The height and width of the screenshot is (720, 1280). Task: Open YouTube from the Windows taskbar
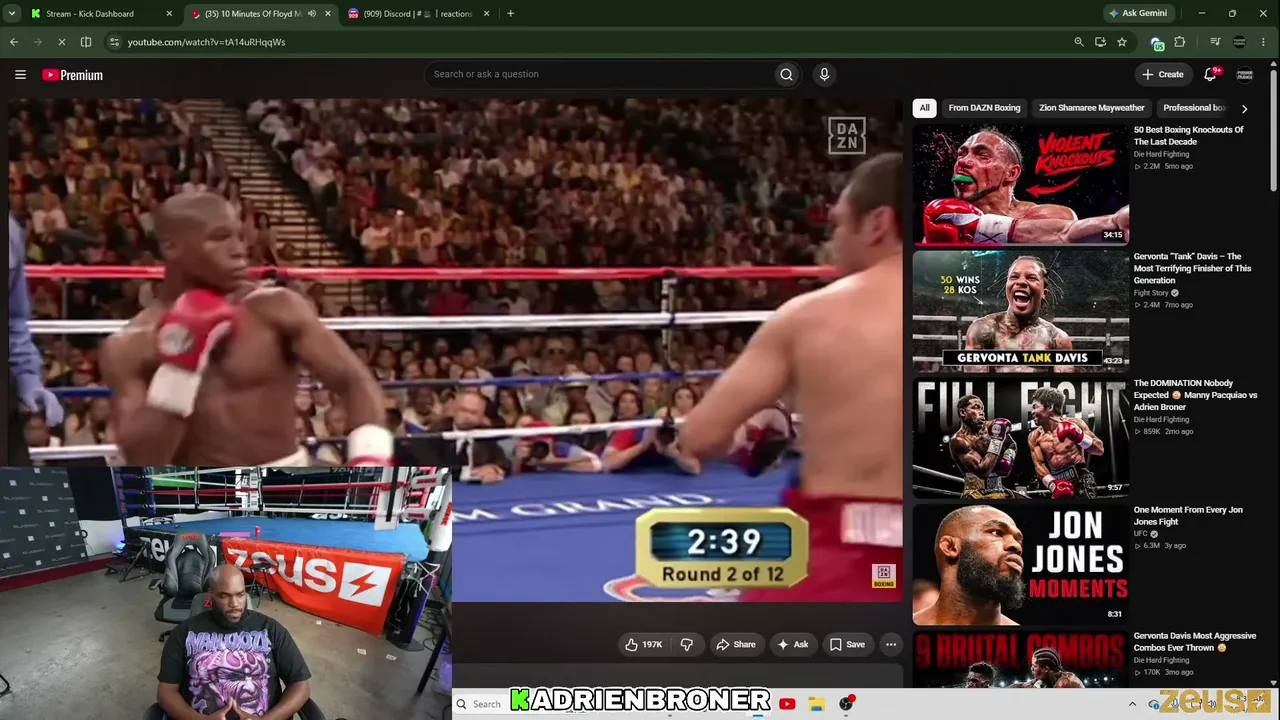pos(787,704)
